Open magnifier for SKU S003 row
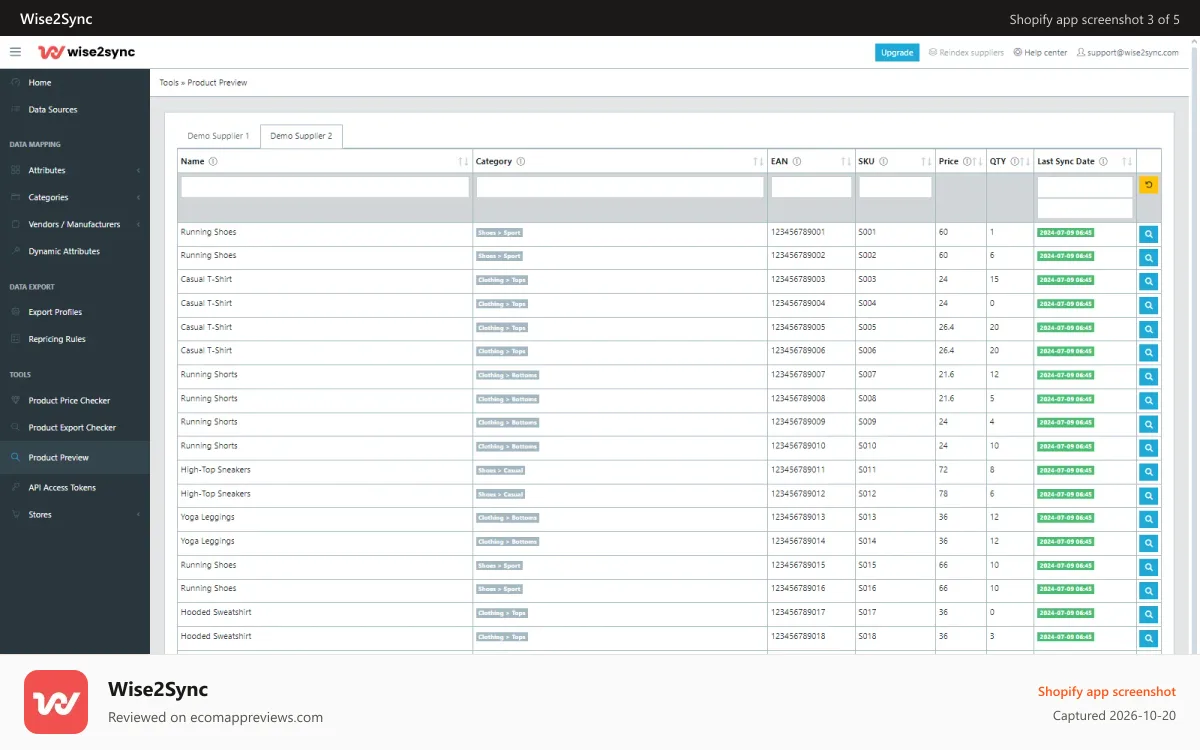This screenshot has width=1200, height=750. (1149, 282)
